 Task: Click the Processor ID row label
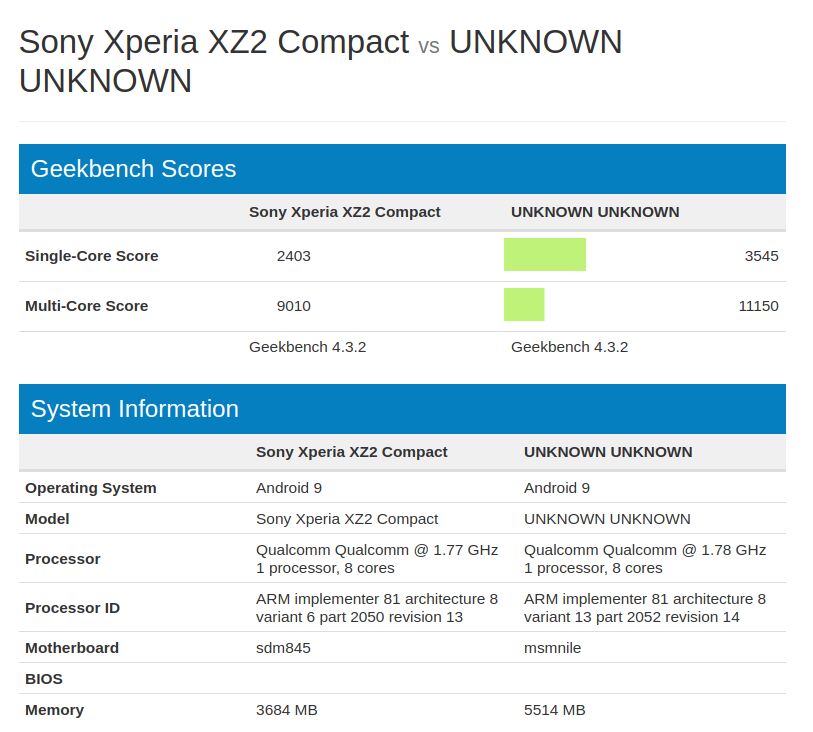pyautogui.click(x=72, y=608)
